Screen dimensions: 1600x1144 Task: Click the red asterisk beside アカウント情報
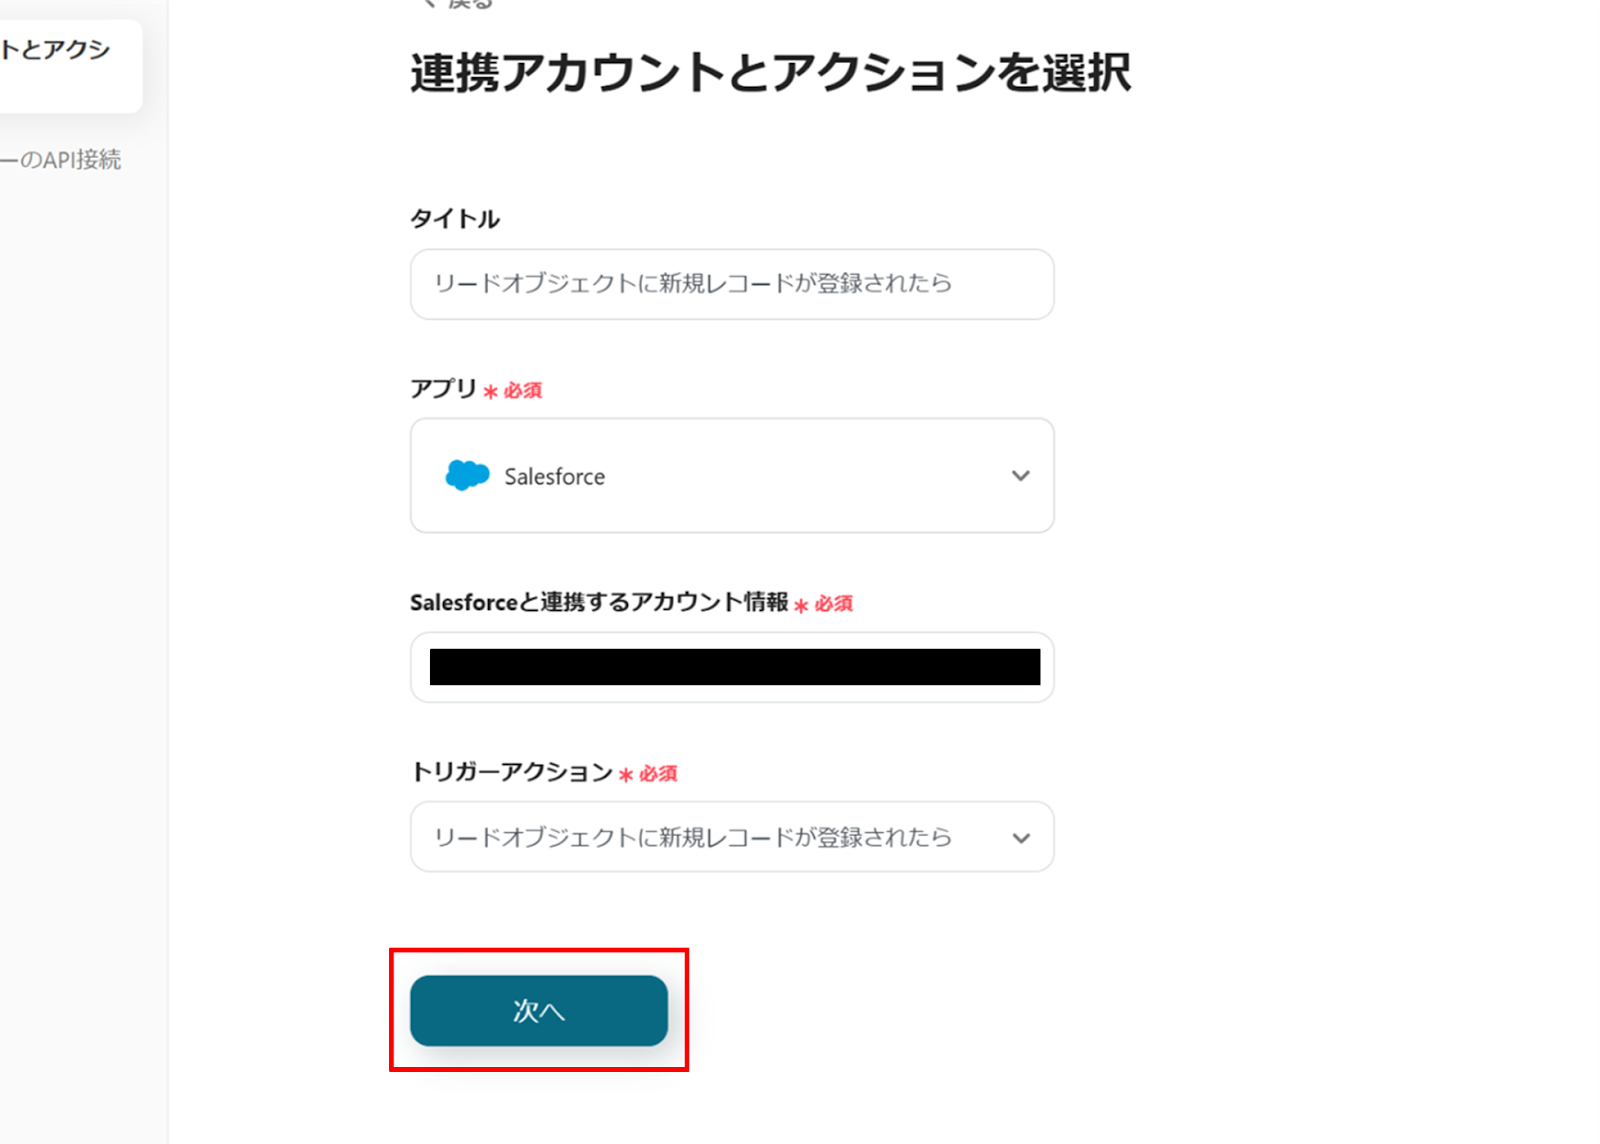801,605
